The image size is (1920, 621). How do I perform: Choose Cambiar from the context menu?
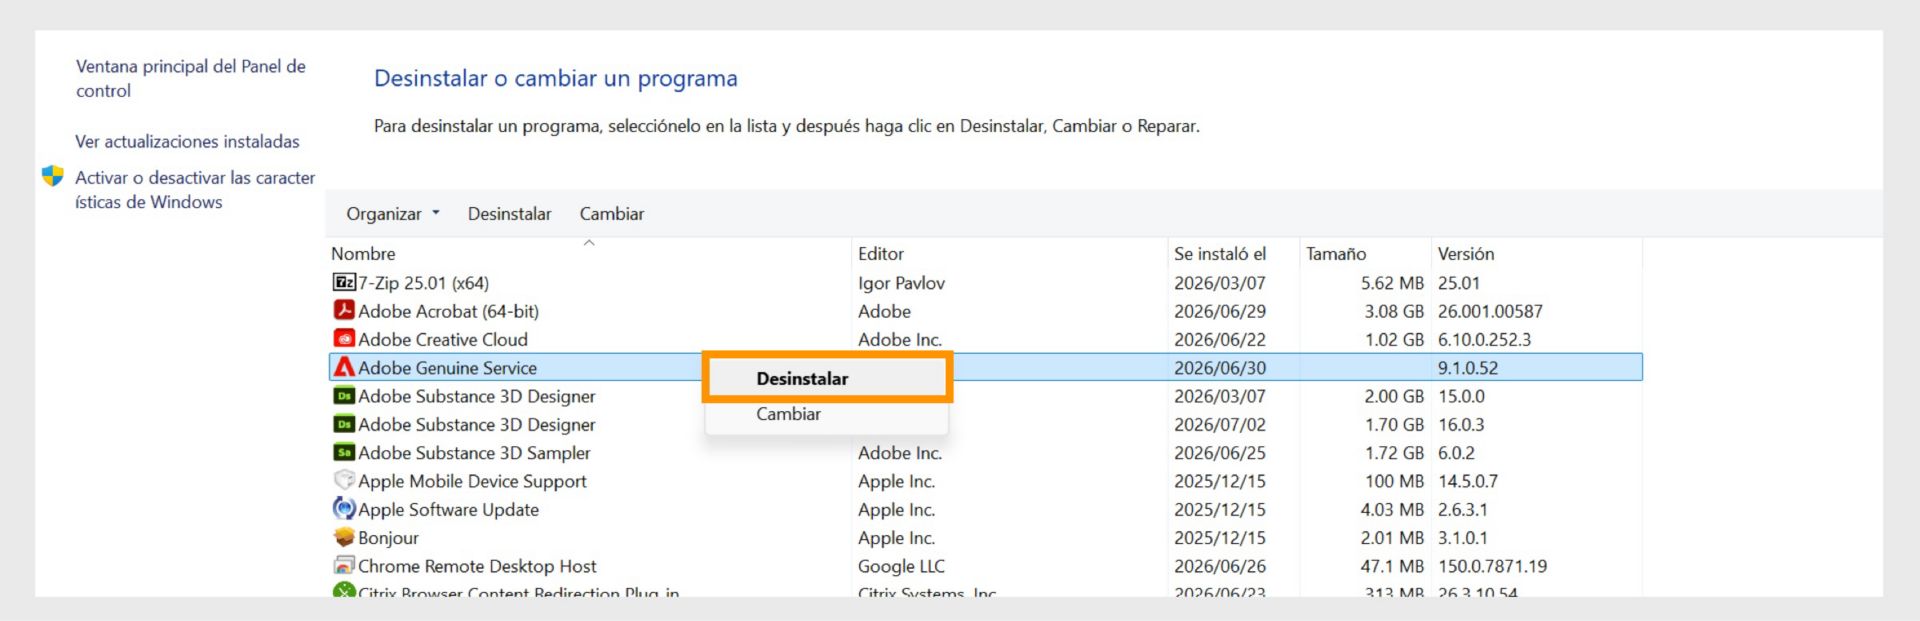click(788, 414)
